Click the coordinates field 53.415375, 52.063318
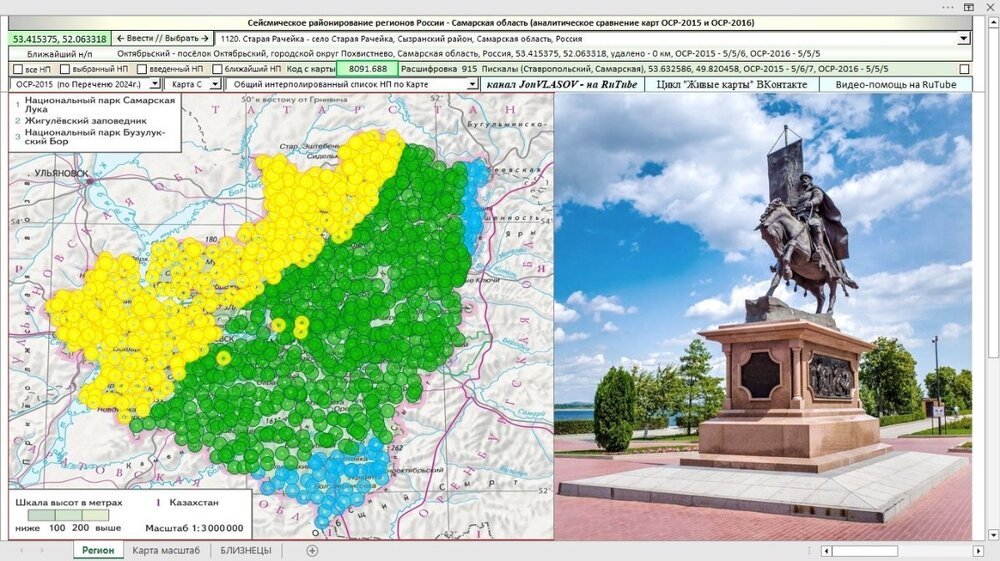 pos(60,39)
